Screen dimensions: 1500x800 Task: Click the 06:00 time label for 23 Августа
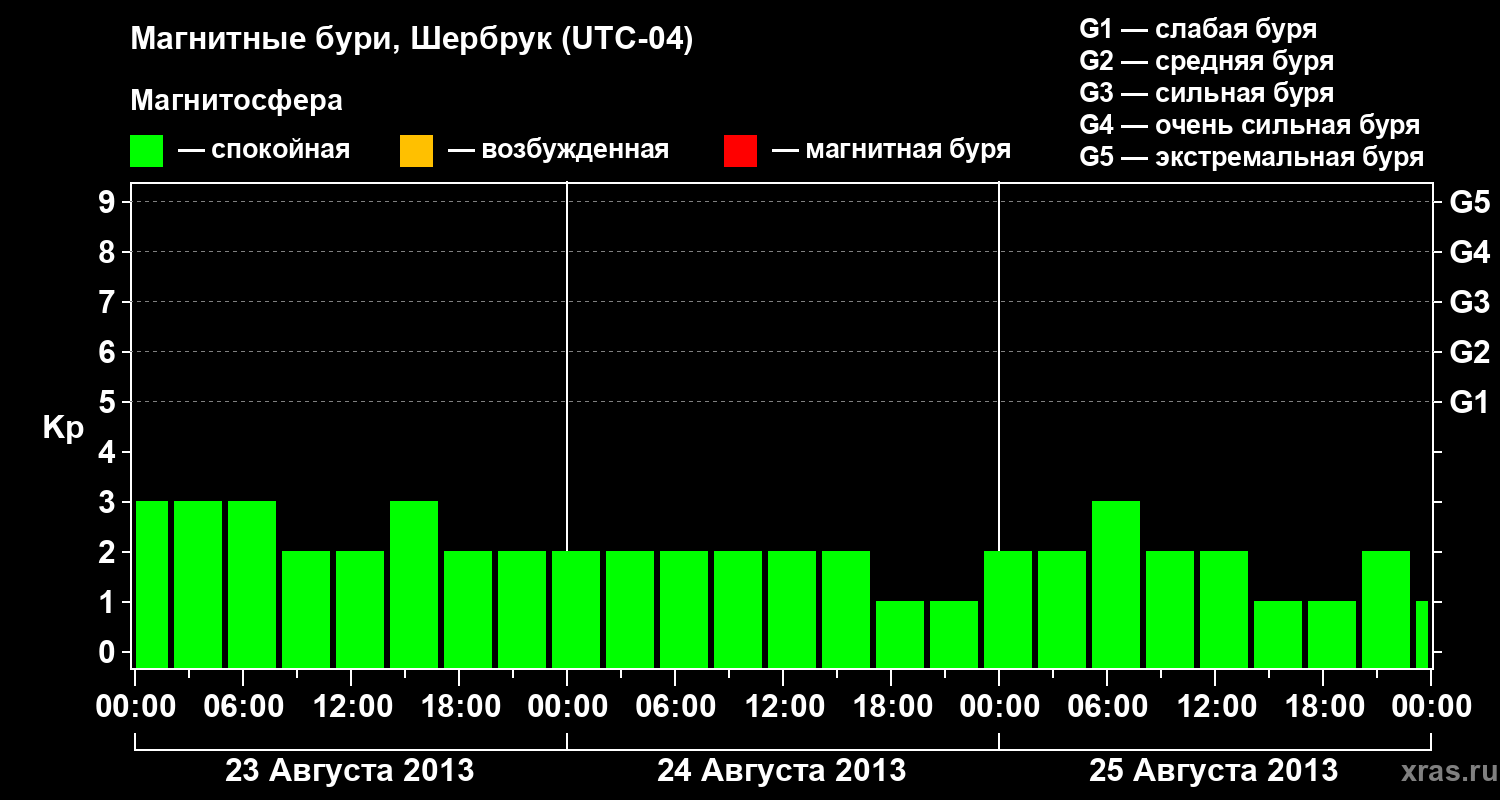coord(243,707)
